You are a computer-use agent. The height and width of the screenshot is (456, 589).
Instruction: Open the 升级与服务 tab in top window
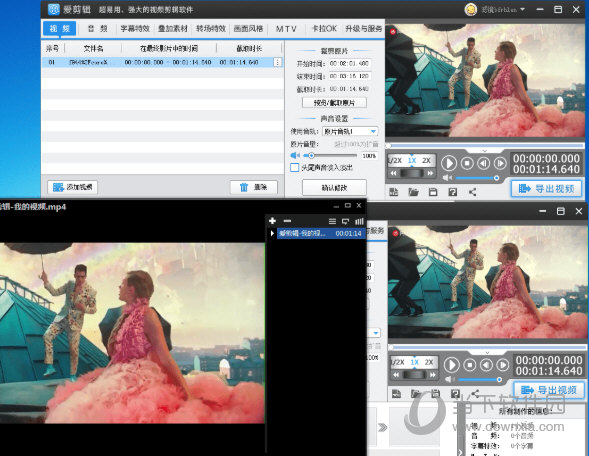point(363,29)
